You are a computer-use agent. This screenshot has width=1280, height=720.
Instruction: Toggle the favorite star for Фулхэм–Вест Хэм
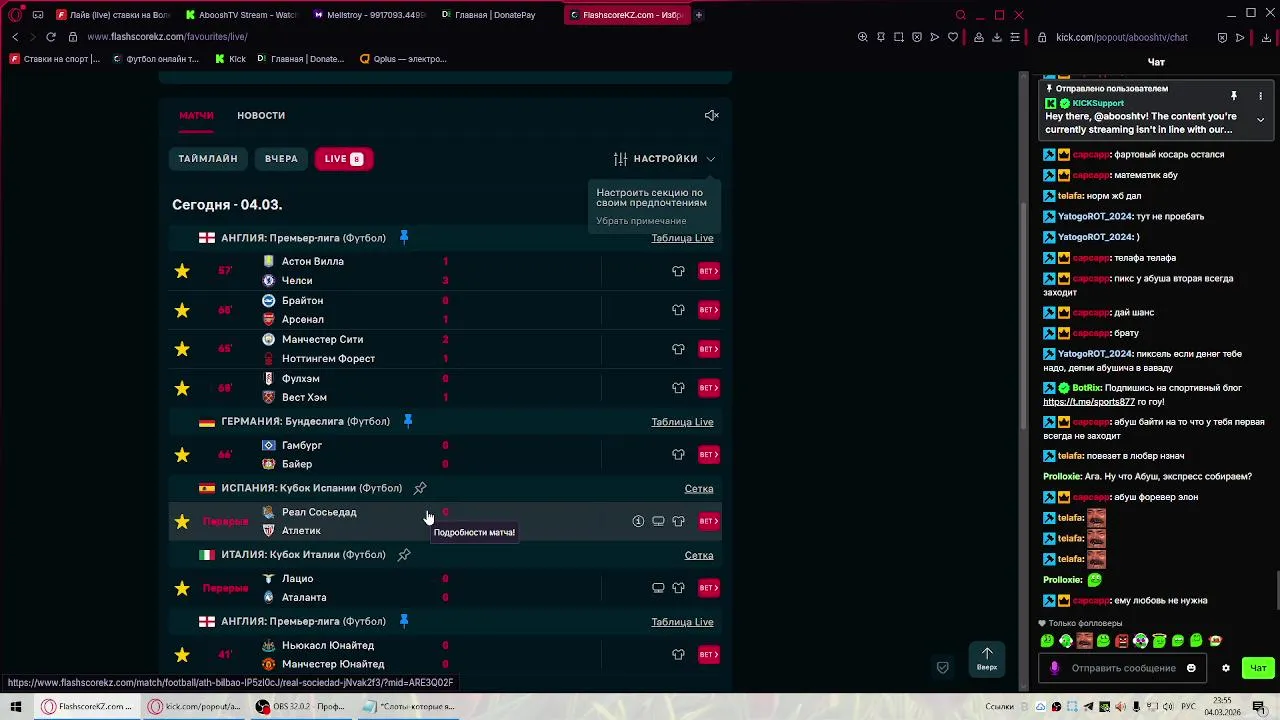coord(182,388)
